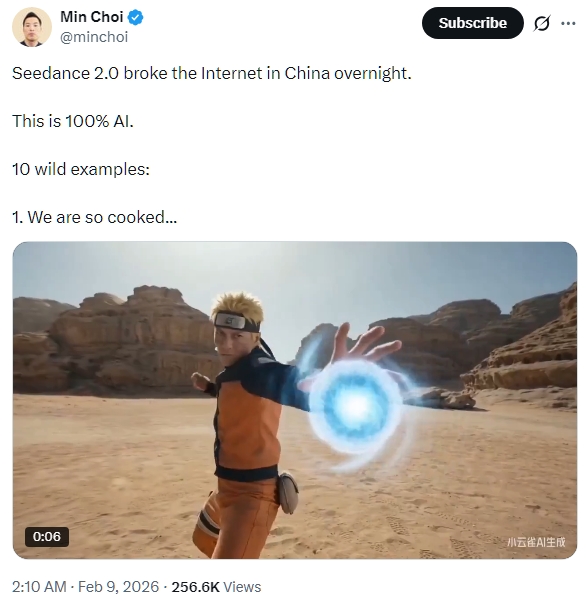This screenshot has width=587, height=601.
Task: Click the Subscribe button
Action: click(x=472, y=23)
